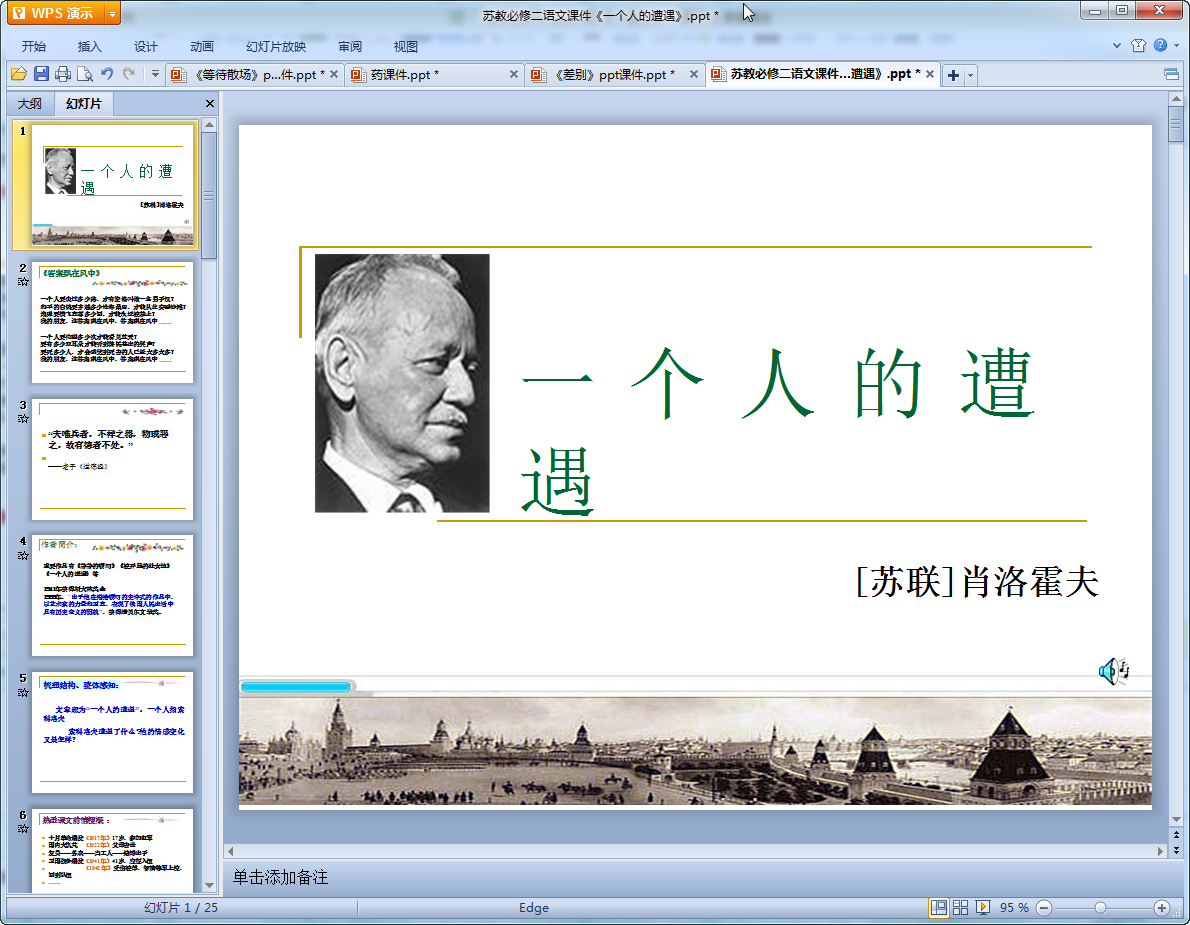Open the 视图 ribbon tab
The width and height of the screenshot is (1190, 925).
pyautogui.click(x=406, y=46)
